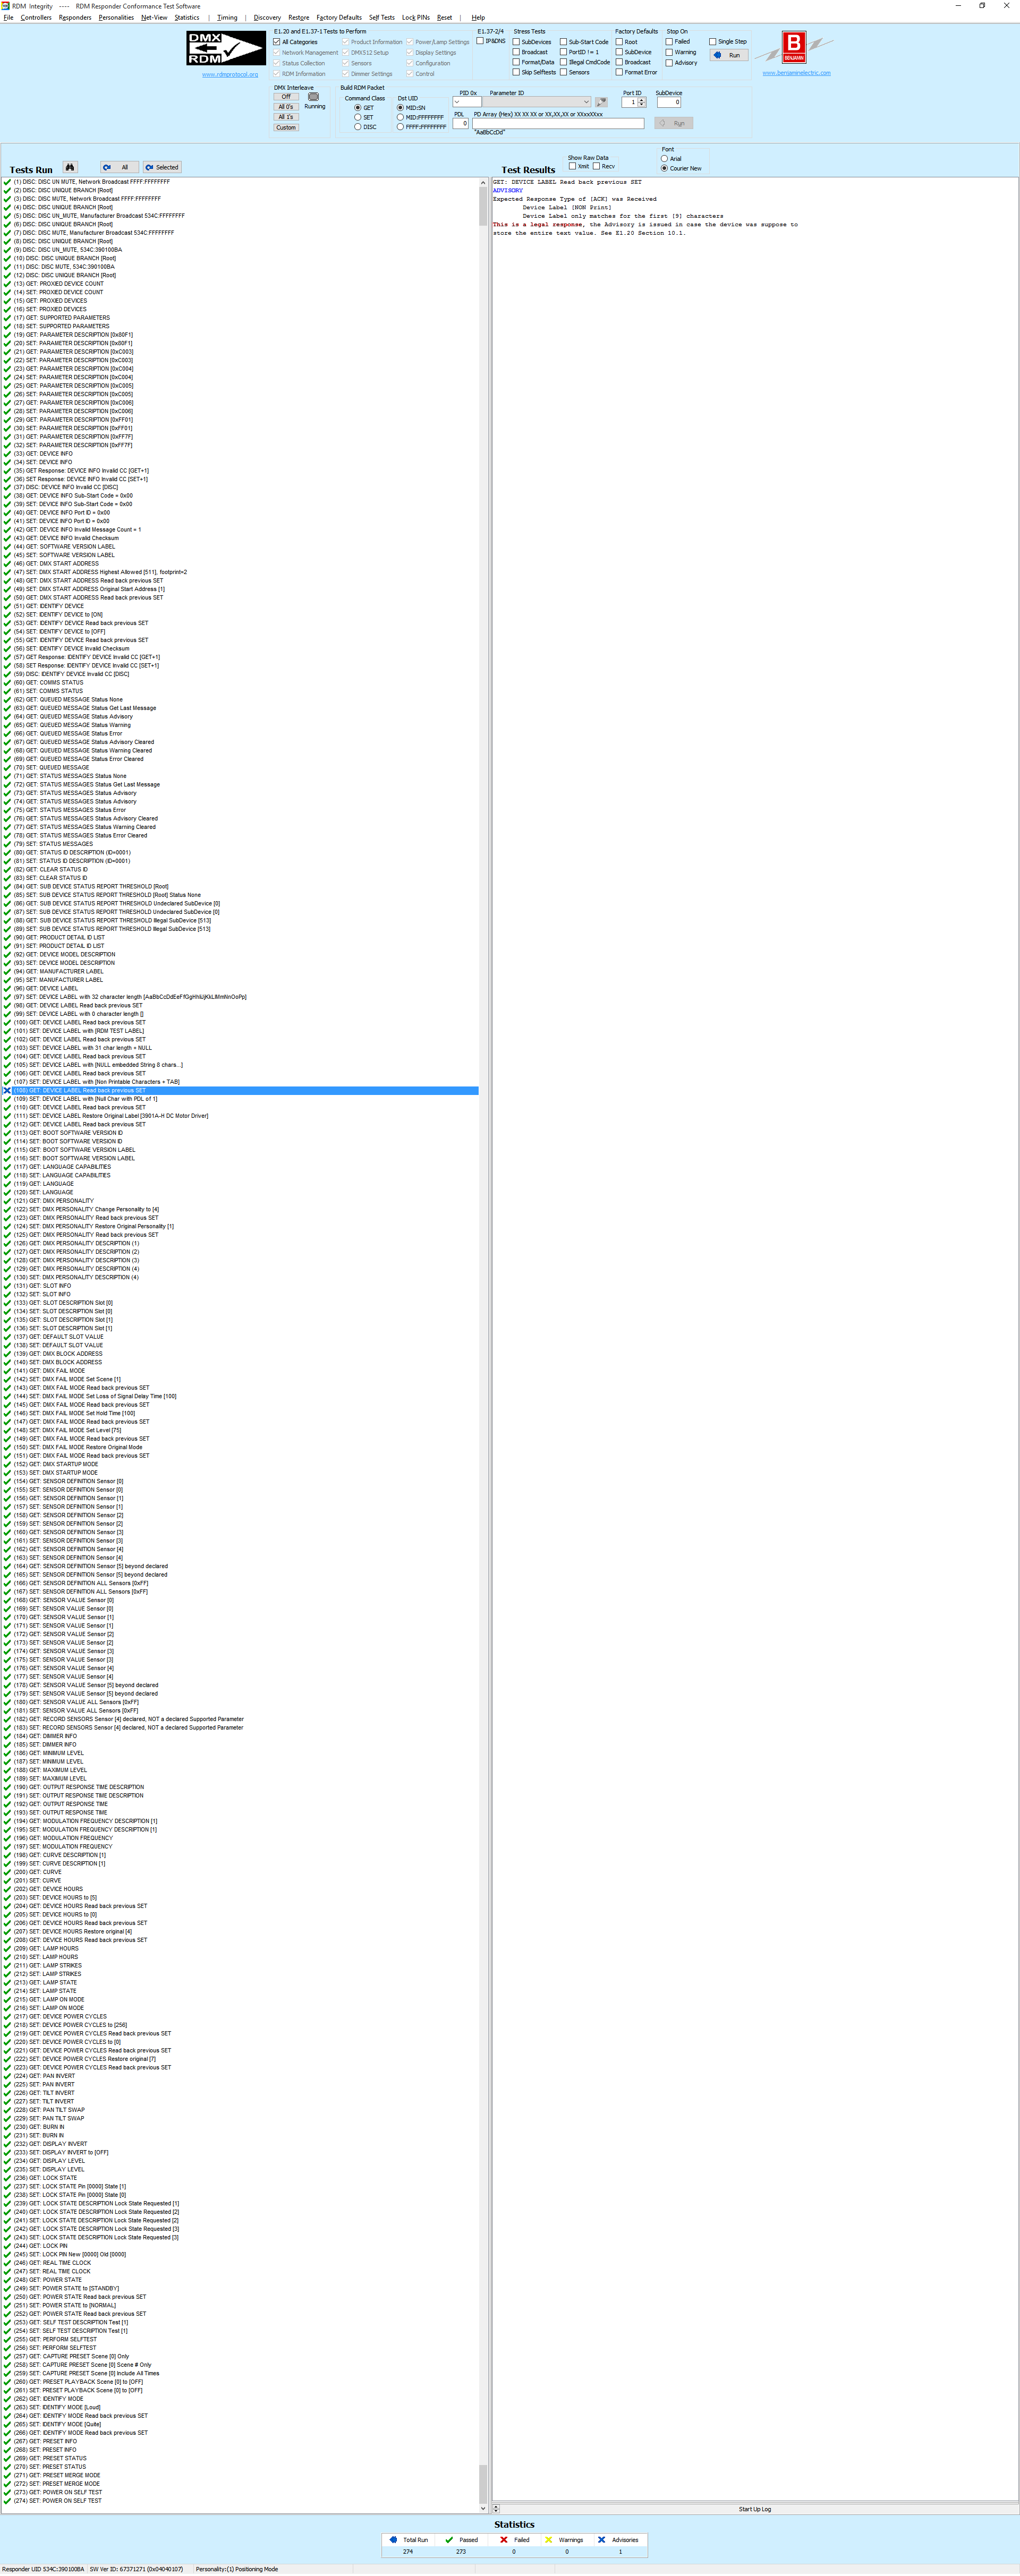Click the Advisories blue X statistics icon
1020x2576 pixels.
coord(601,2539)
